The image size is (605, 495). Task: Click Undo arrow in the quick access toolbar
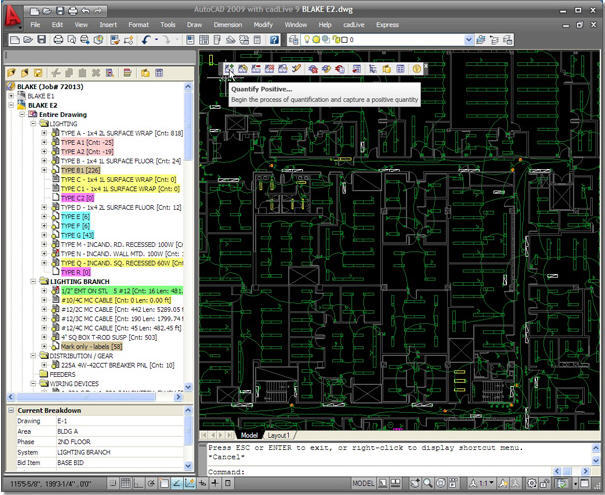[85, 11]
